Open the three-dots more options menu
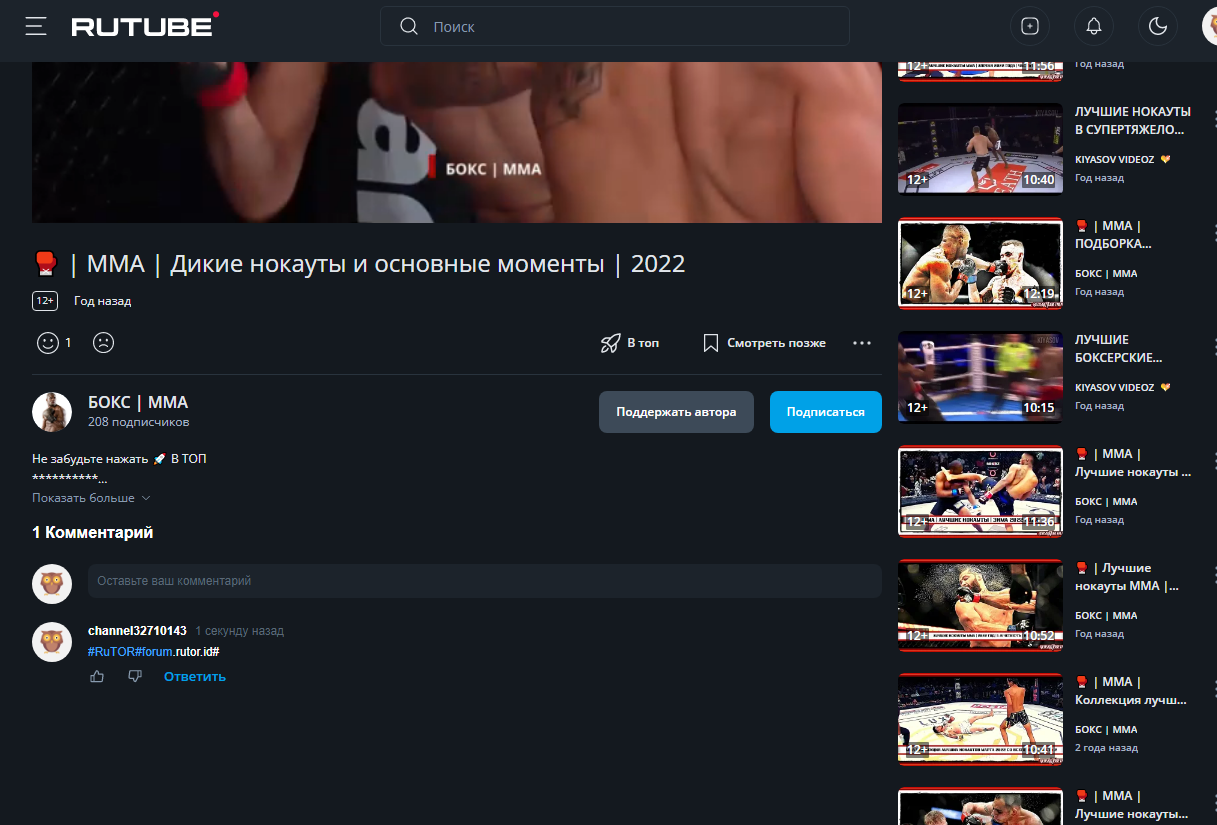Image resolution: width=1217 pixels, height=825 pixels. pyautogui.click(x=862, y=343)
